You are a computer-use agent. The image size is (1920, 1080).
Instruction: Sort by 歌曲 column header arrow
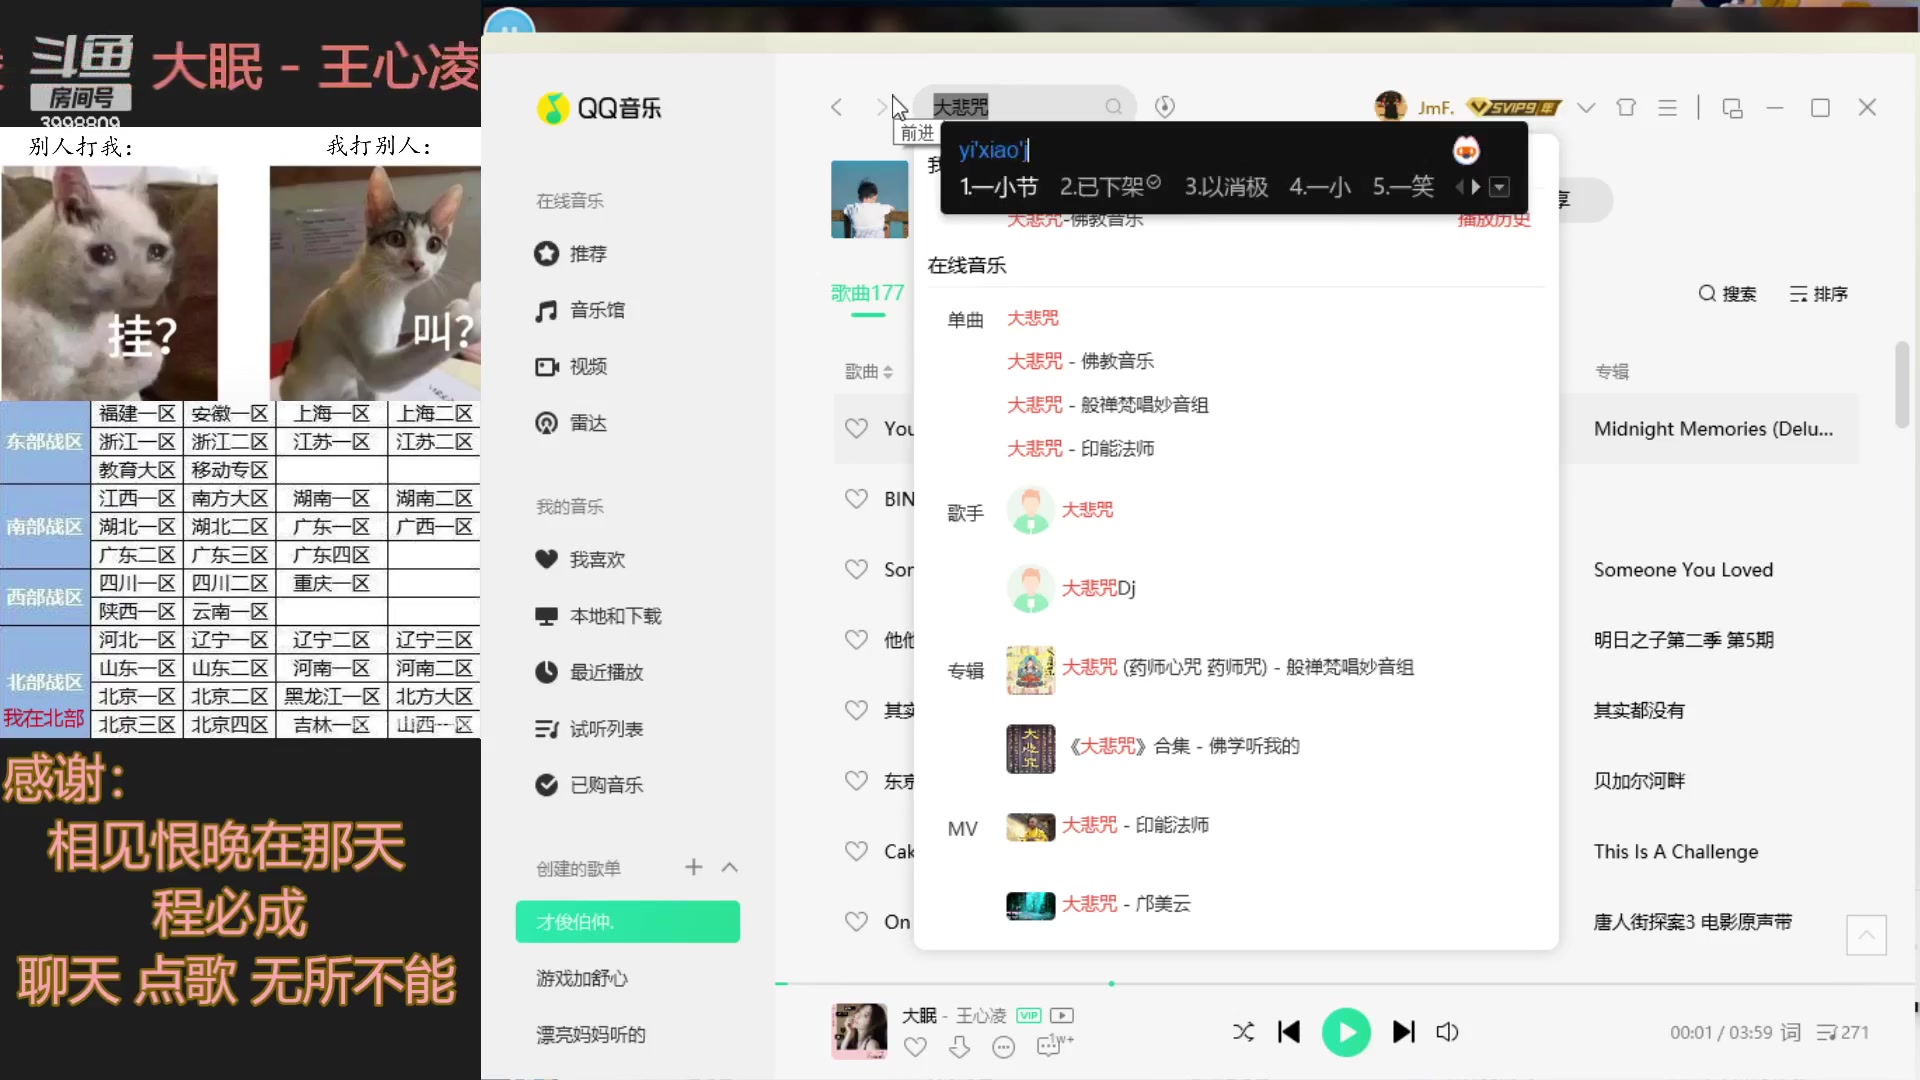point(888,372)
